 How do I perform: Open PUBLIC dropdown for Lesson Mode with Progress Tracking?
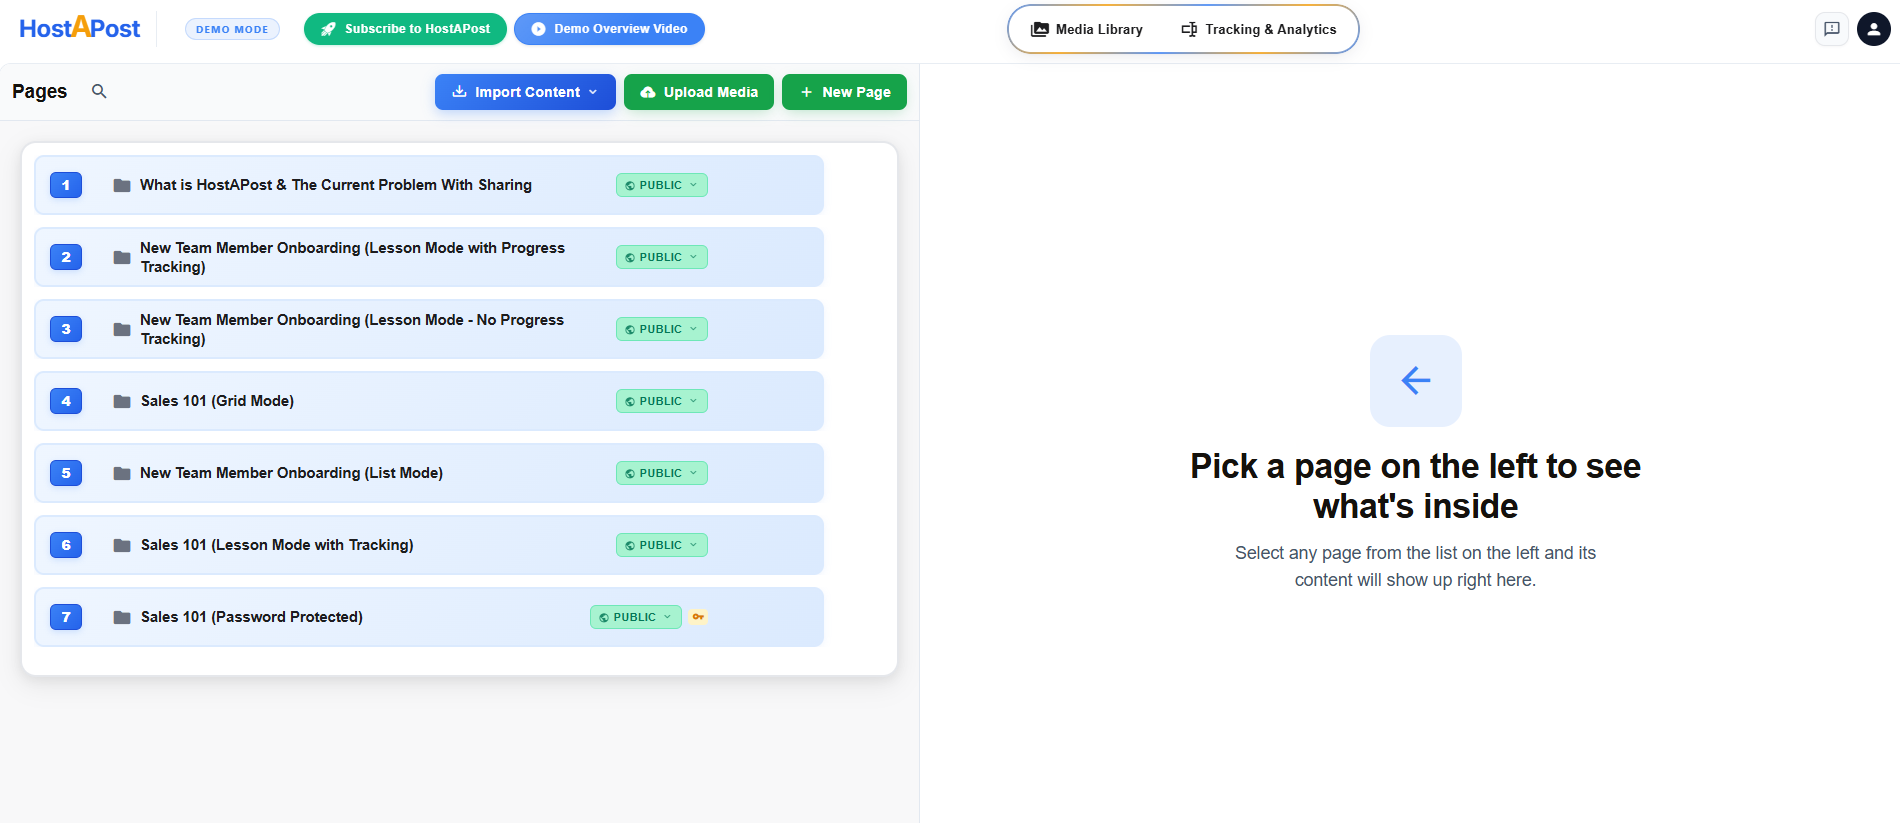[x=661, y=257]
